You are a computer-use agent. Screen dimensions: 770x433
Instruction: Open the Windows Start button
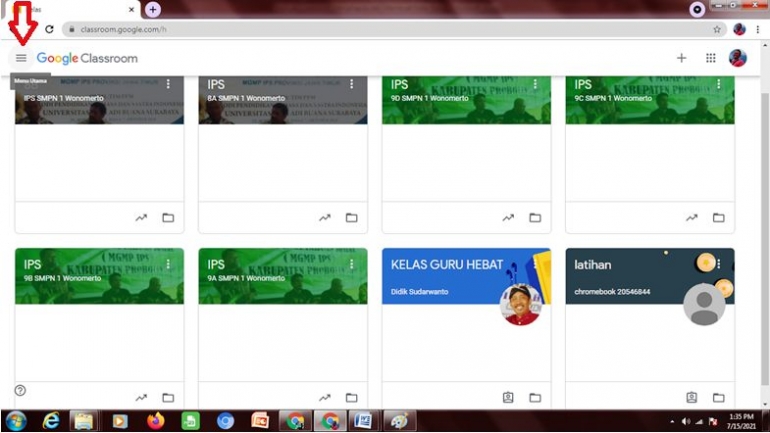pos(15,421)
